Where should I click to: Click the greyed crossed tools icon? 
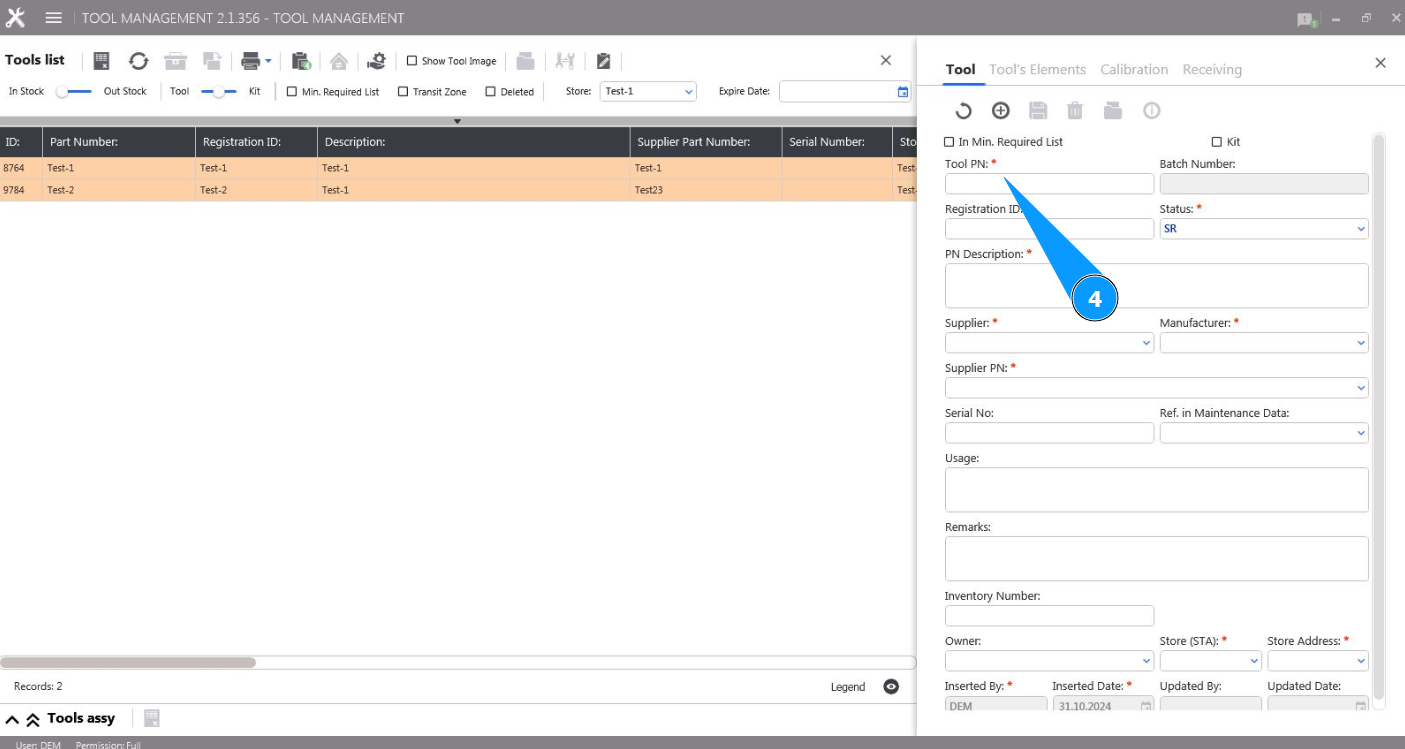(x=565, y=61)
